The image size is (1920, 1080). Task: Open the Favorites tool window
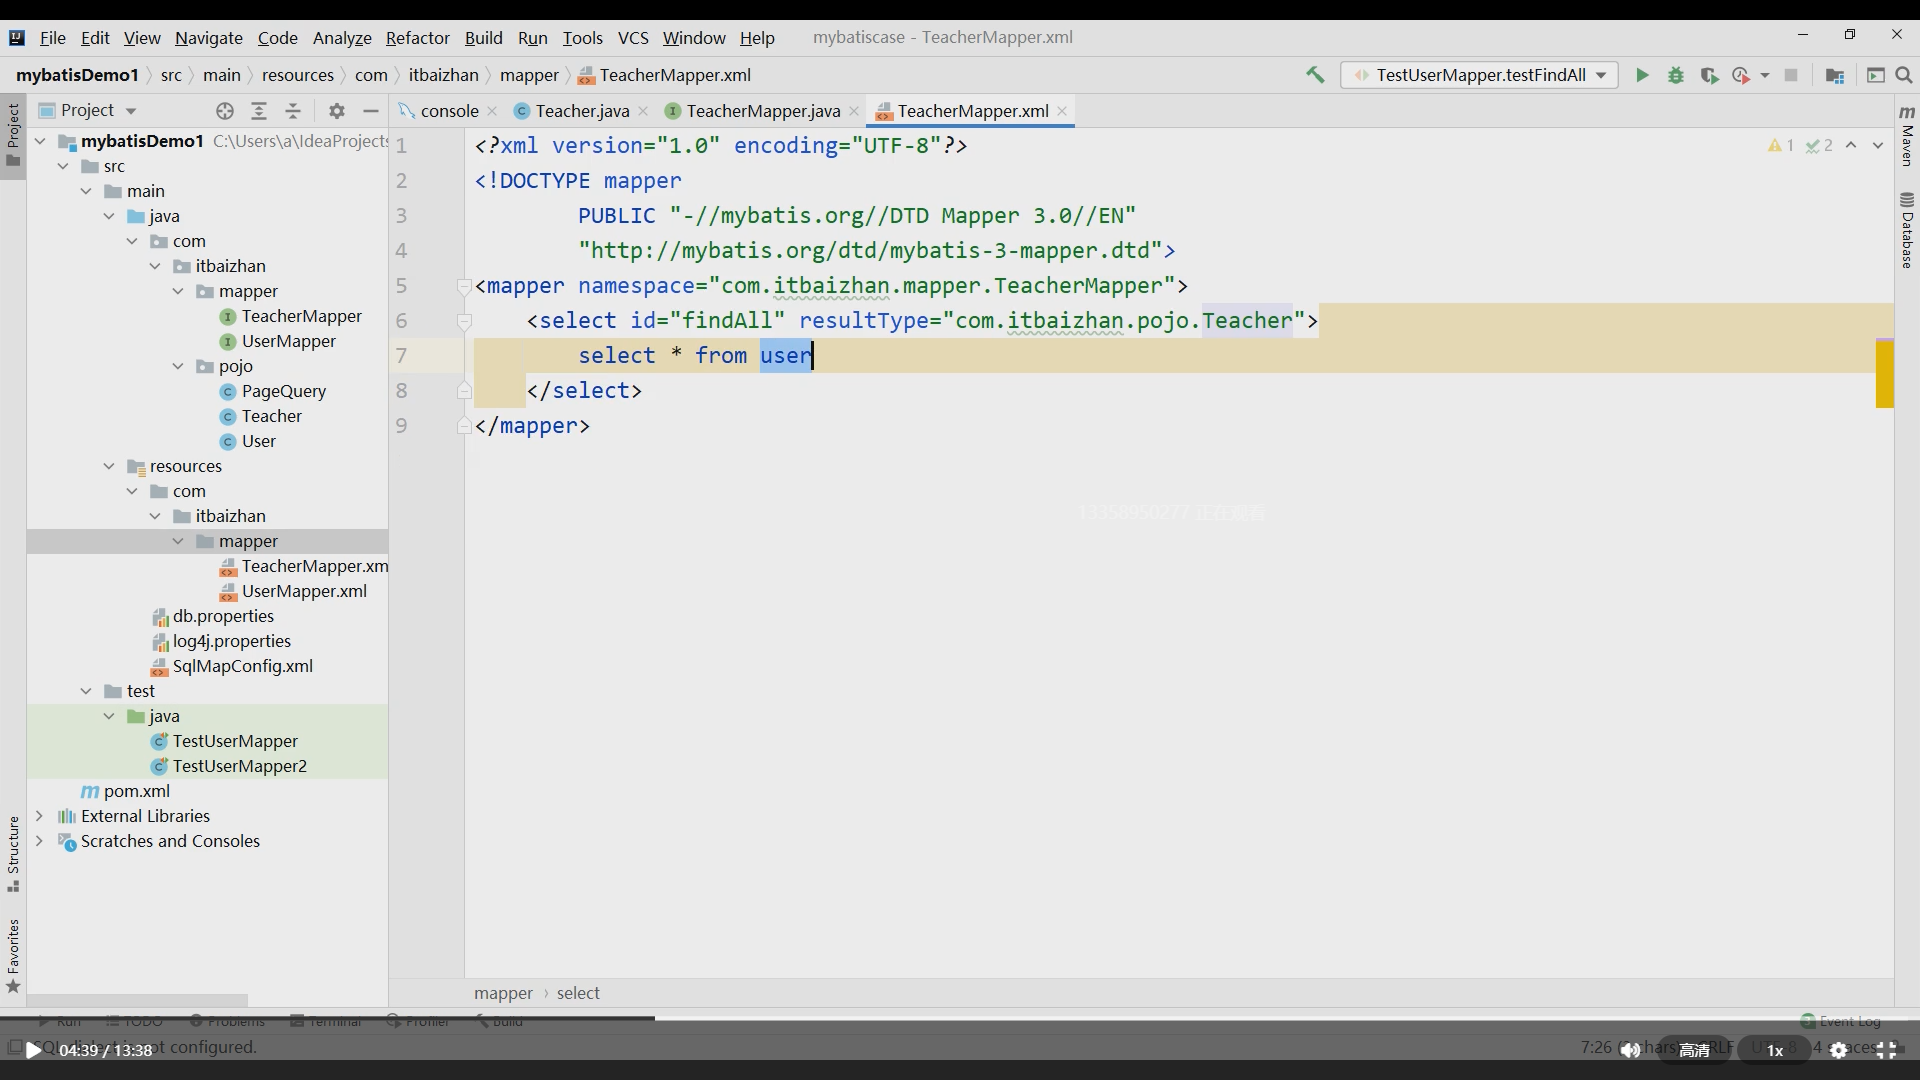point(13,956)
